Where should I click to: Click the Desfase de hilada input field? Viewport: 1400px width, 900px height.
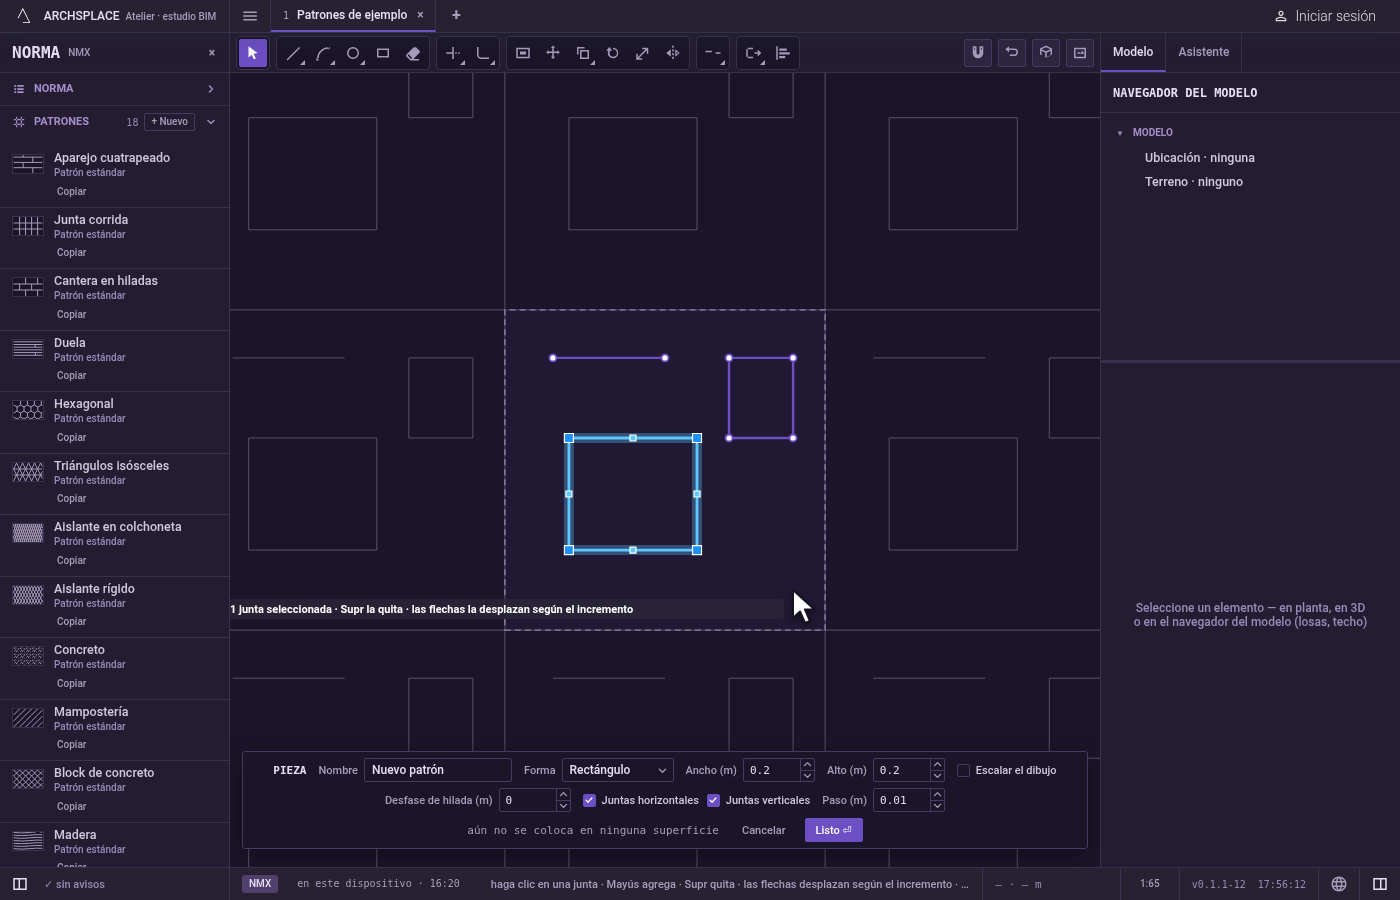pos(528,800)
